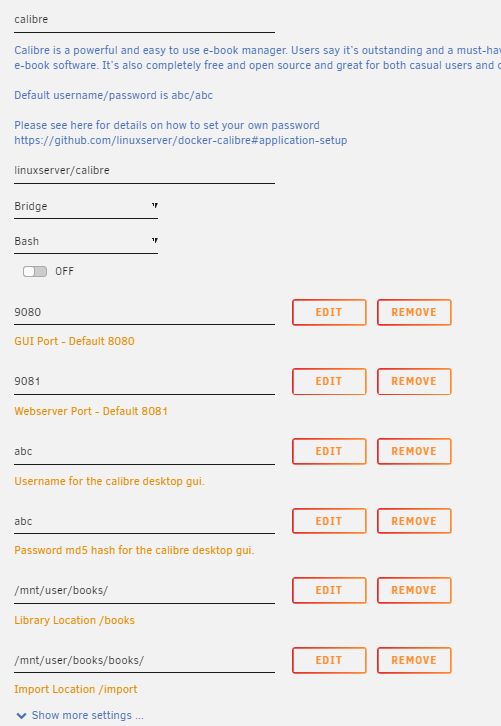Remove the Password md5 hash entry

pos(414,521)
